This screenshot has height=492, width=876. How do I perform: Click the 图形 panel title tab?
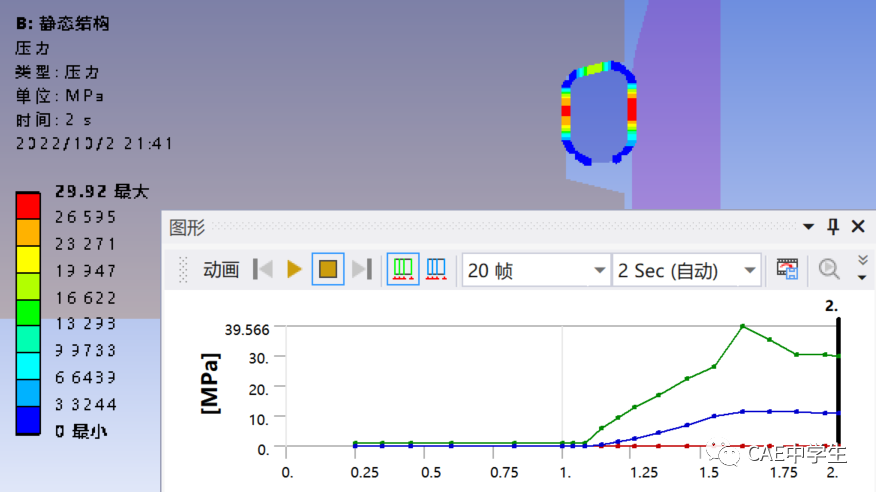(187, 228)
